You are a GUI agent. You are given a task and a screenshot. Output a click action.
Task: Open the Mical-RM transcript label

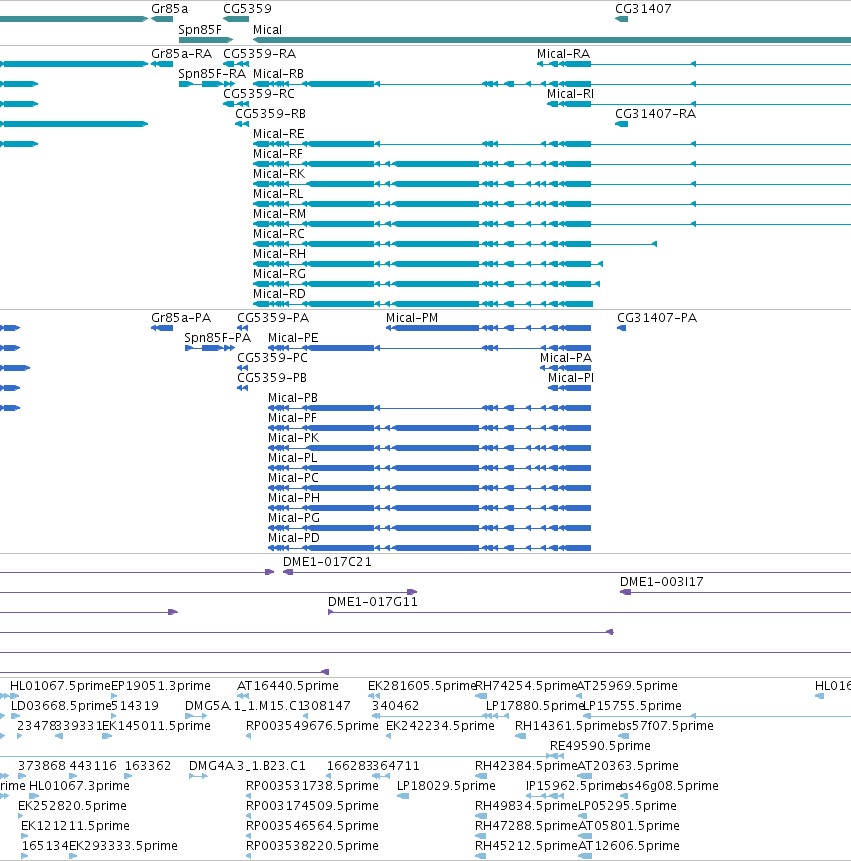click(279, 214)
